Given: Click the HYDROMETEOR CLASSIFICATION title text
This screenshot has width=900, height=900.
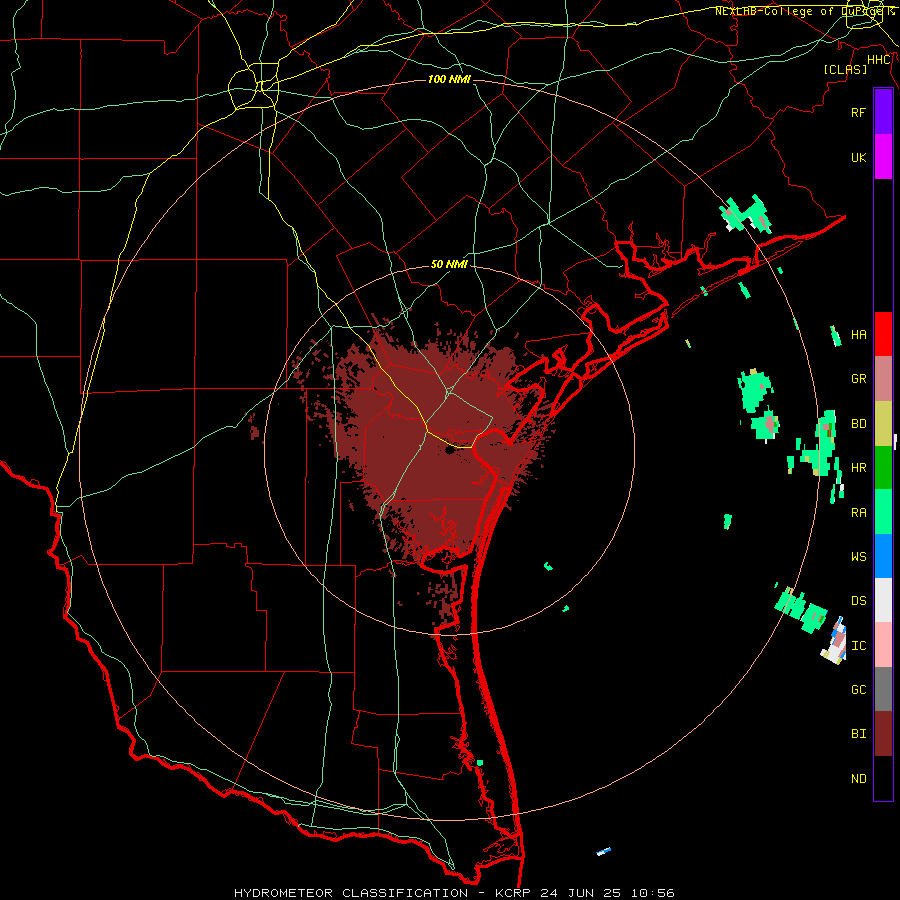Looking at the screenshot, I should point(351,893).
